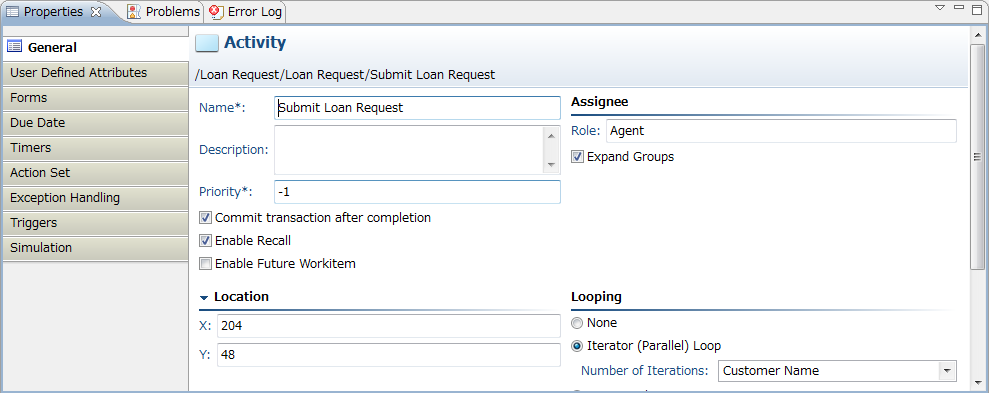Open the Number of Iterations dropdown
Image resolution: width=989 pixels, height=393 pixels.
[x=947, y=371]
